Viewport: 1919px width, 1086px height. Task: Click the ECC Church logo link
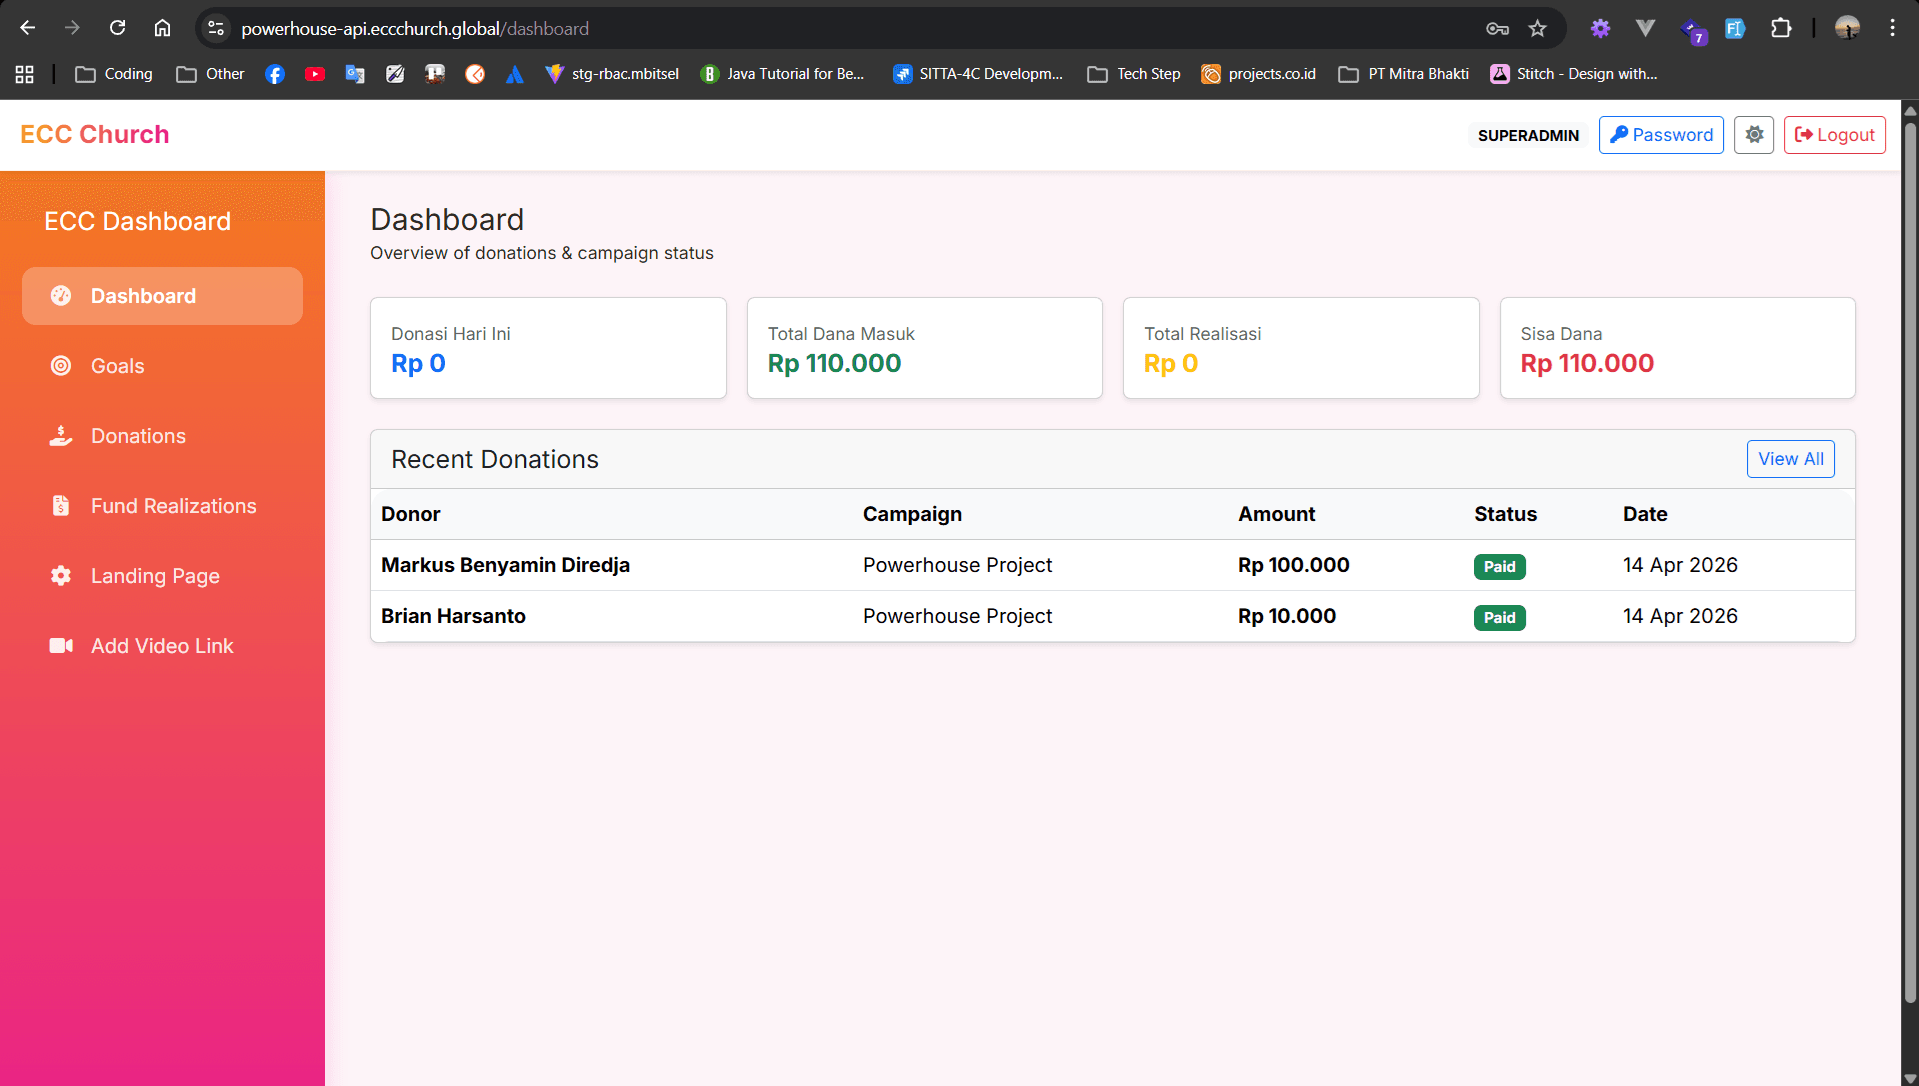[x=95, y=135]
